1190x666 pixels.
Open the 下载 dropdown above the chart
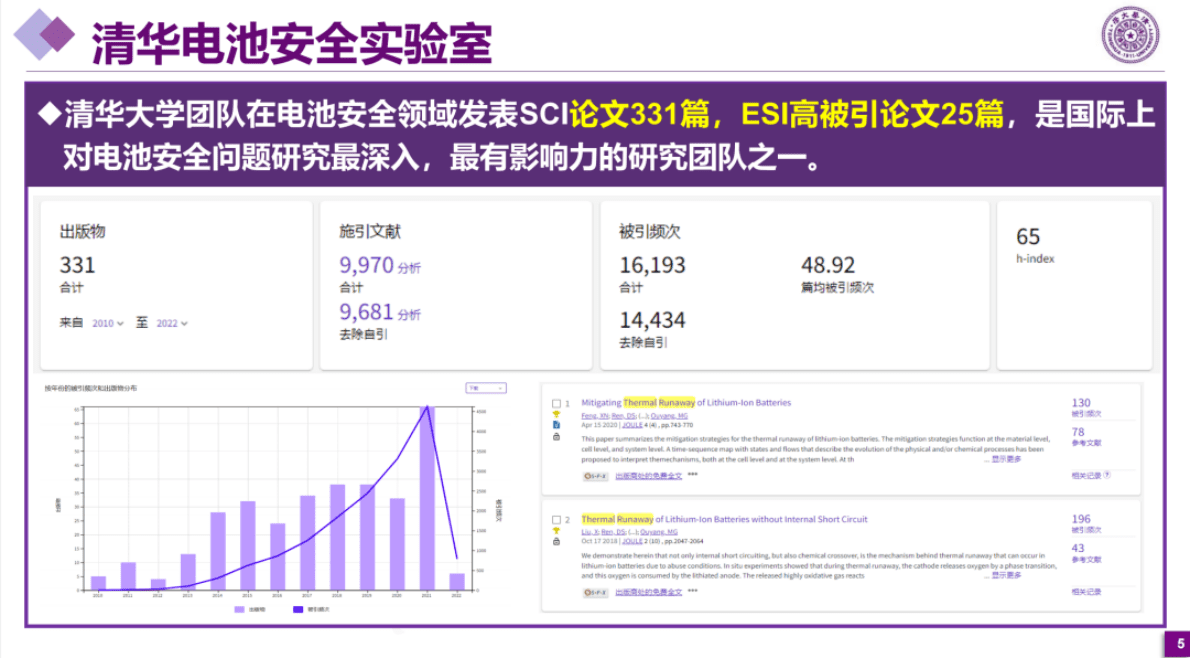pos(486,388)
